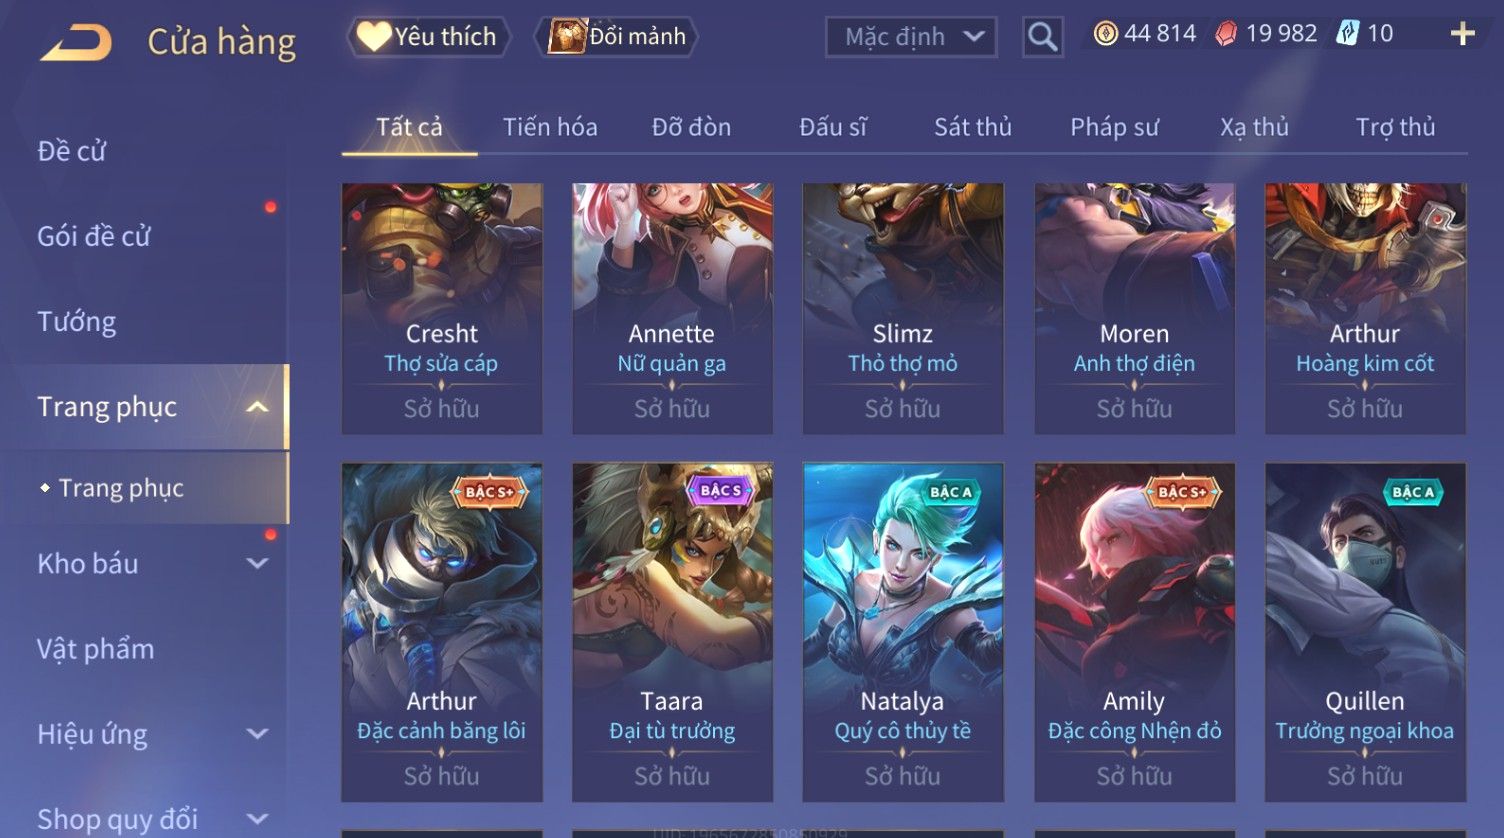Select the Tiến hóa tab
Viewport: 1504px width, 838px height.
pyautogui.click(x=550, y=127)
